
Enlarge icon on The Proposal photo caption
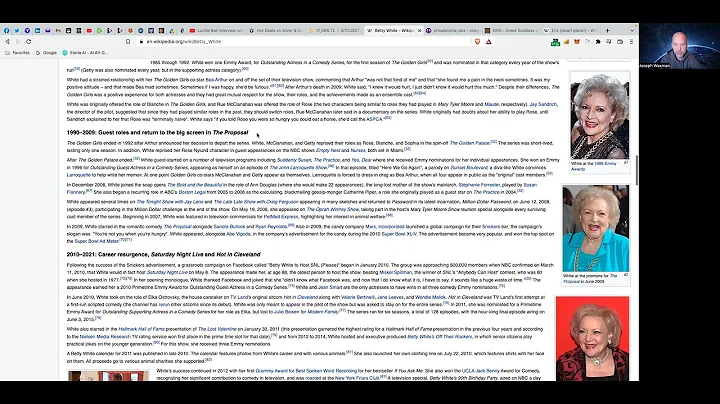(x=626, y=275)
